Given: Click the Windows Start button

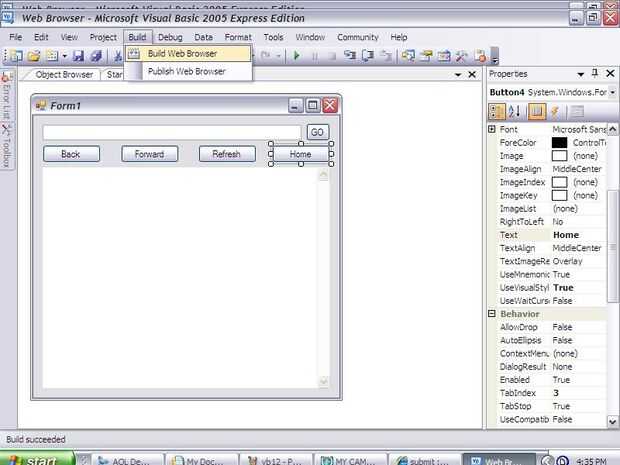Looking at the screenshot, I should [x=37, y=459].
